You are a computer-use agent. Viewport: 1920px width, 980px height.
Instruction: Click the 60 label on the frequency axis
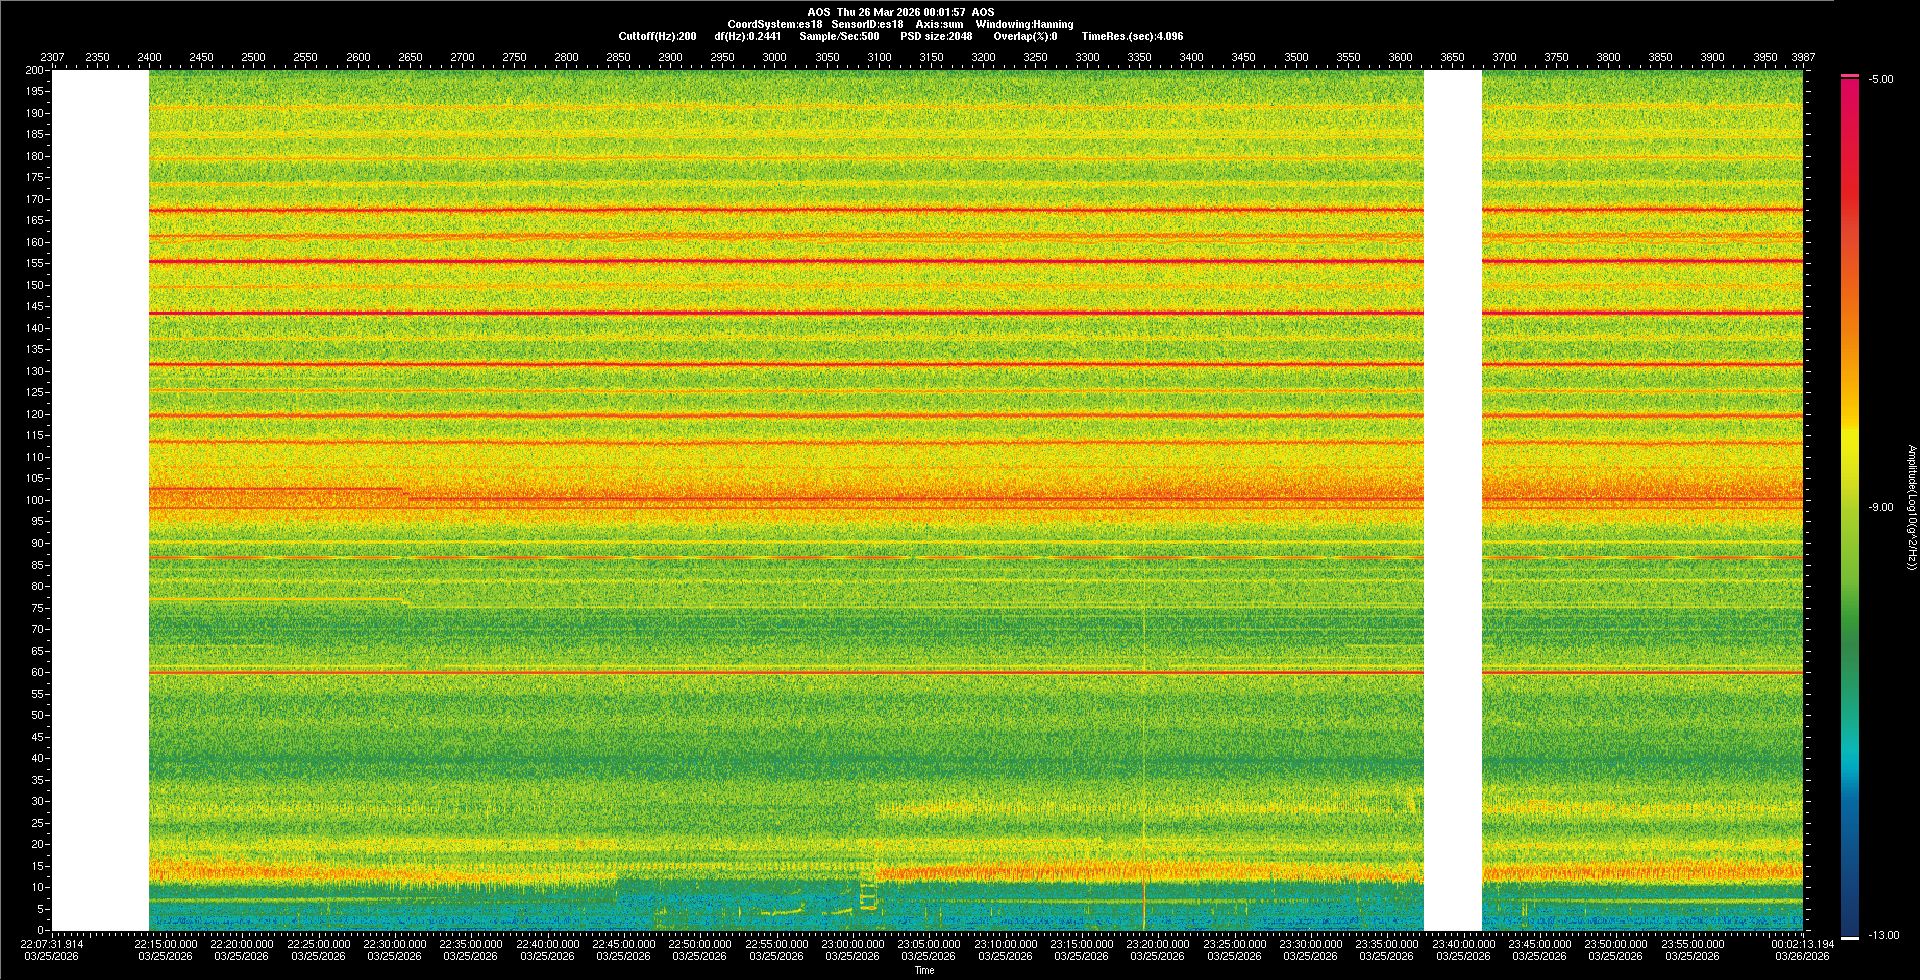click(37, 672)
